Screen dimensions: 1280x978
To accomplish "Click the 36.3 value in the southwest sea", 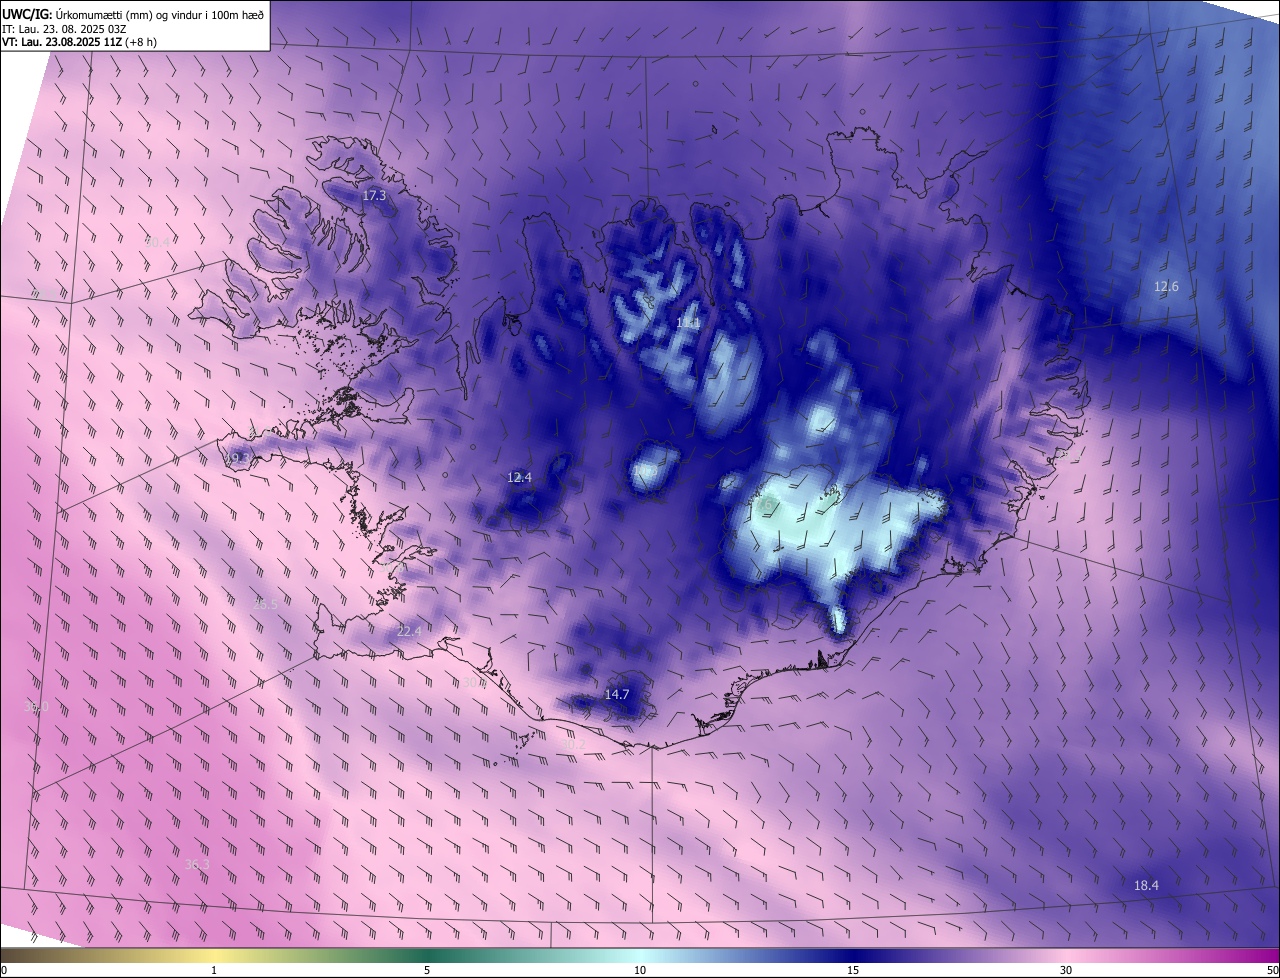I will pyautogui.click(x=197, y=865).
